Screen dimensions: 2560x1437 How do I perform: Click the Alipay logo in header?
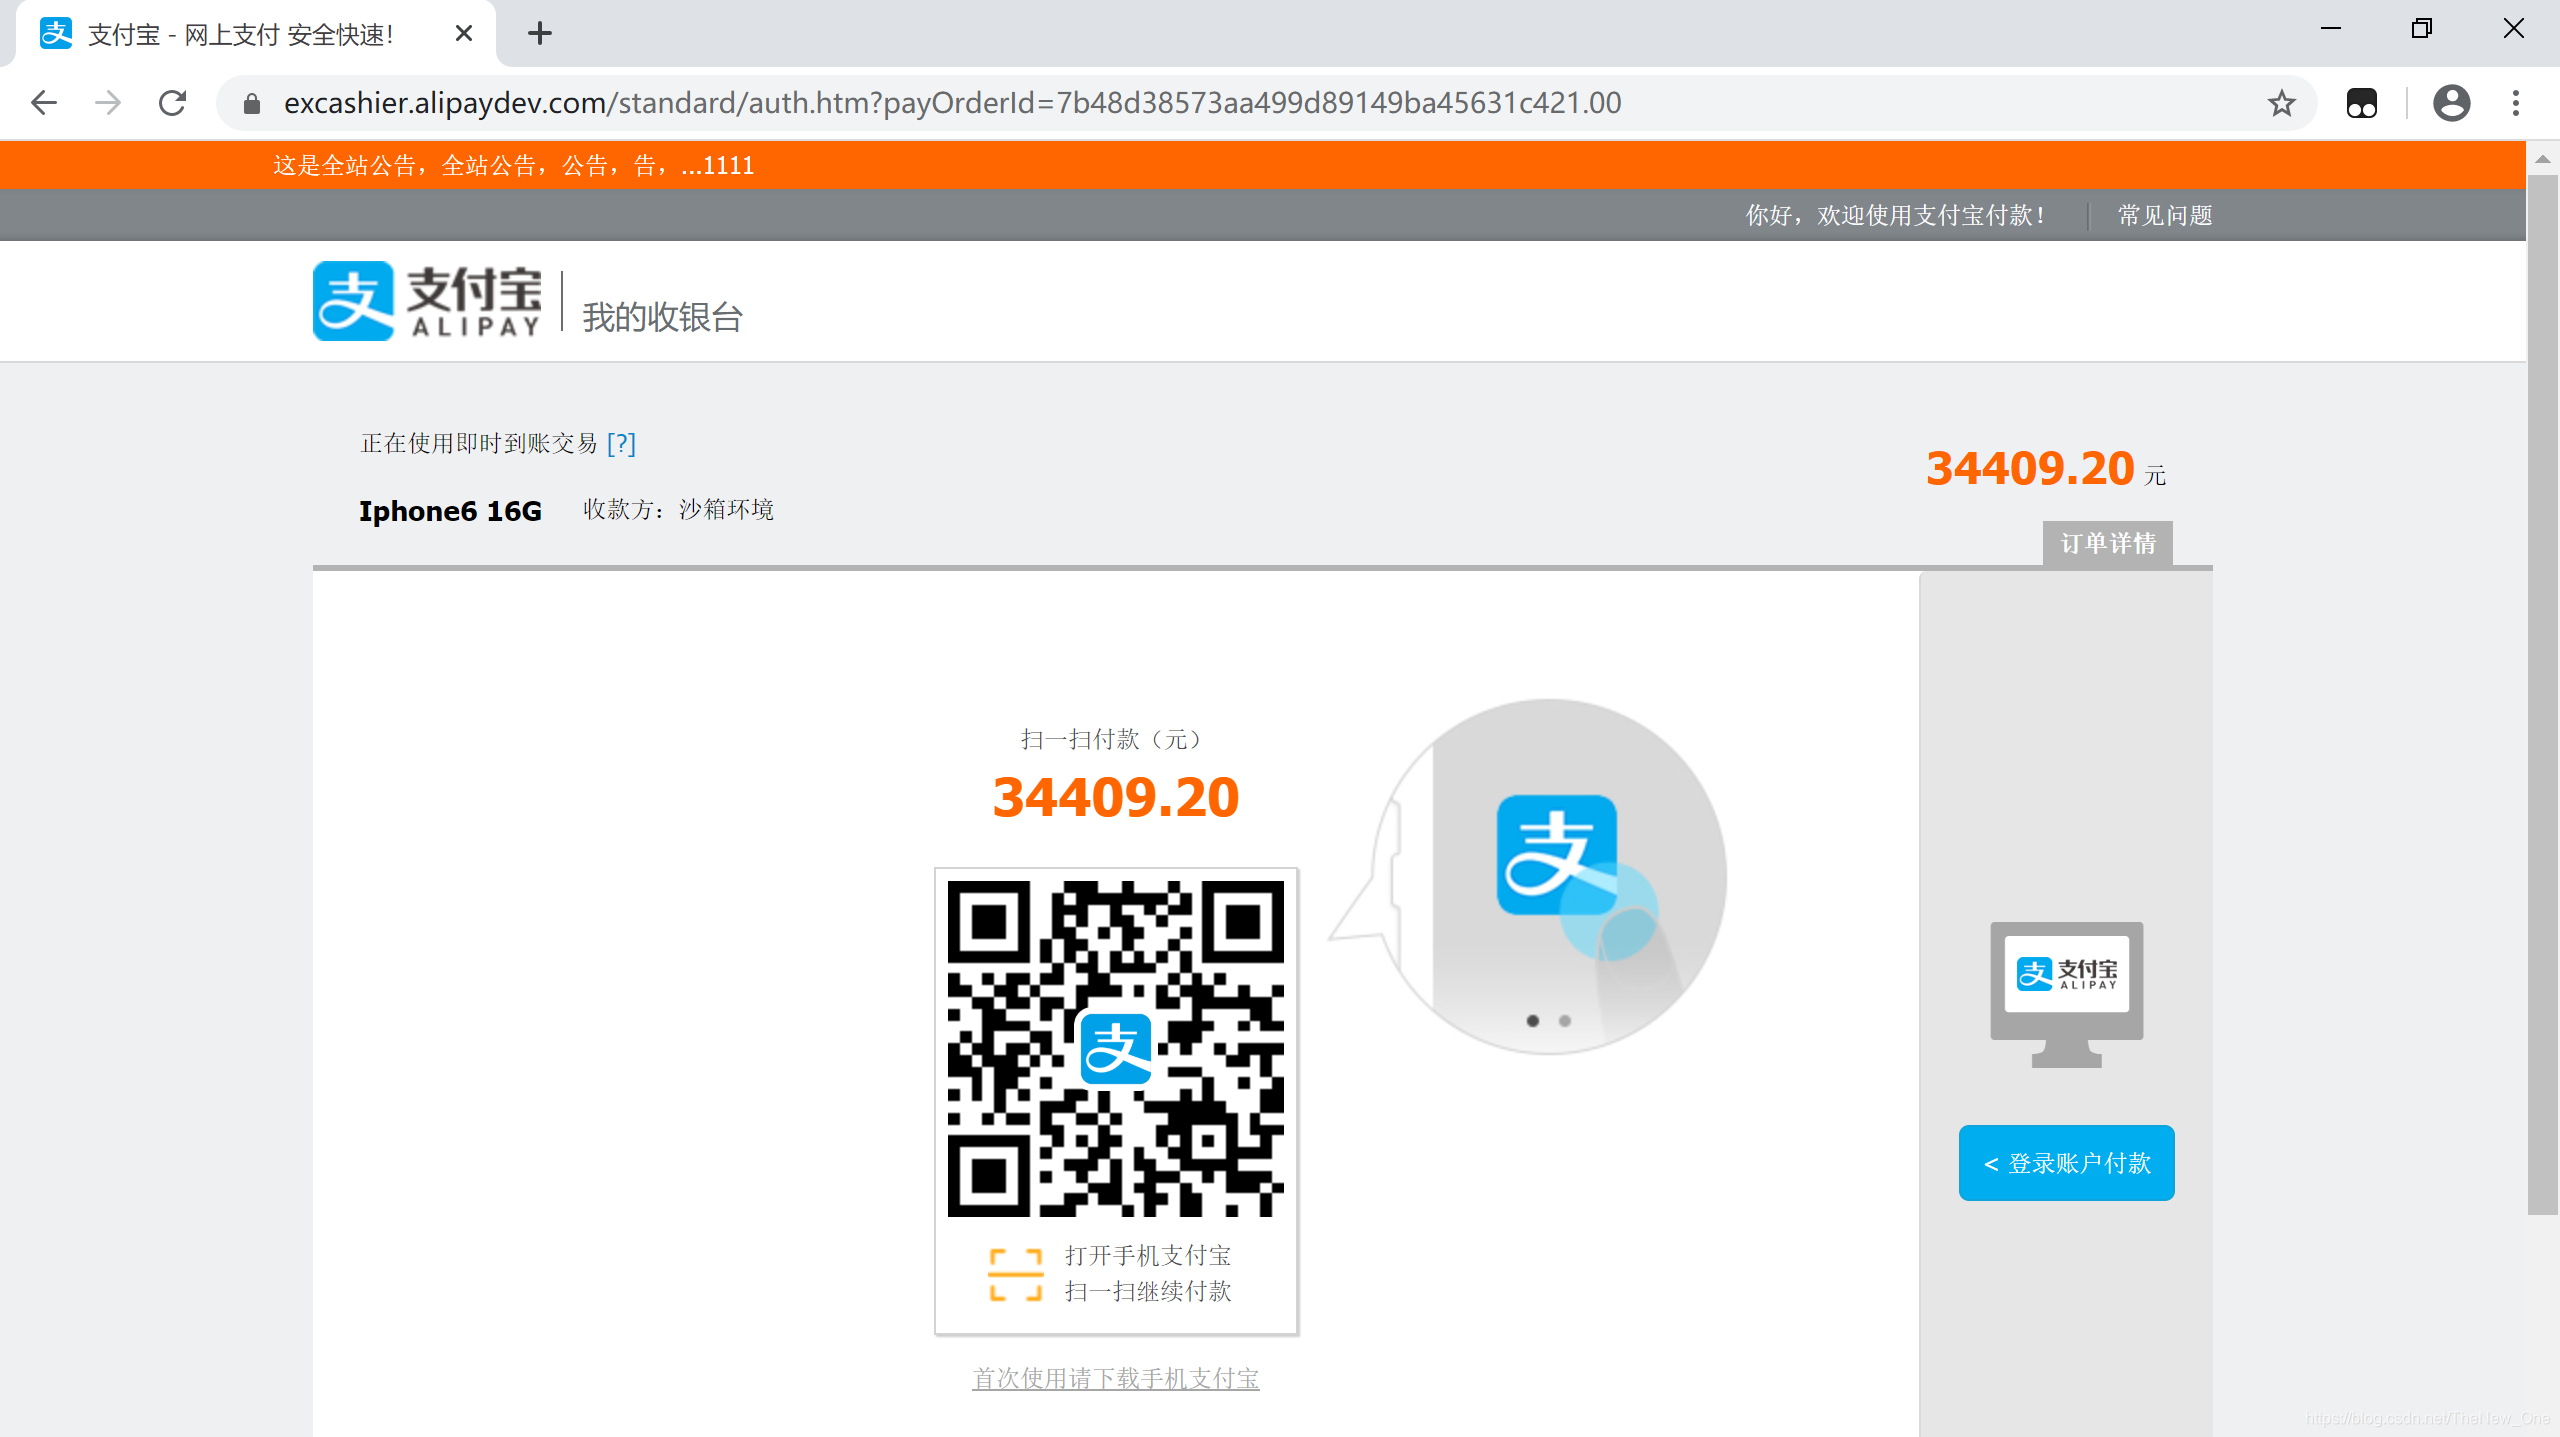point(428,301)
